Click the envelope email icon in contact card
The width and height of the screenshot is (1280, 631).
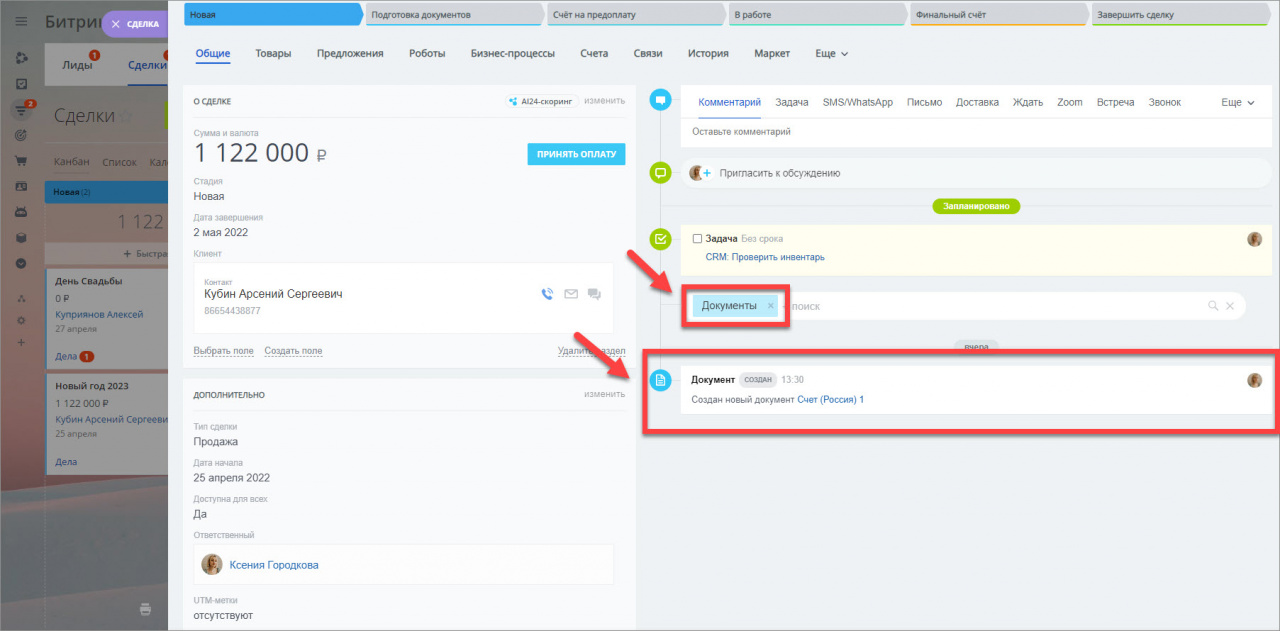point(571,294)
